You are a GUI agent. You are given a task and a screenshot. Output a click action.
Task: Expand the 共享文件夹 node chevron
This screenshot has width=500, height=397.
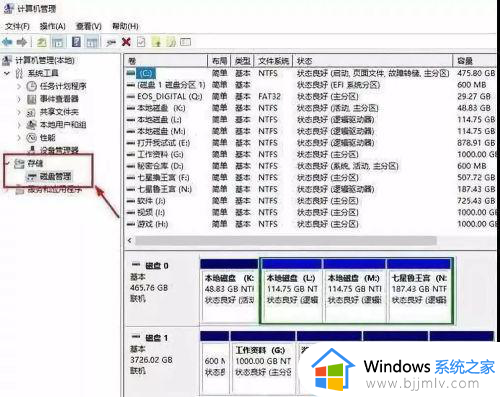tap(19, 112)
